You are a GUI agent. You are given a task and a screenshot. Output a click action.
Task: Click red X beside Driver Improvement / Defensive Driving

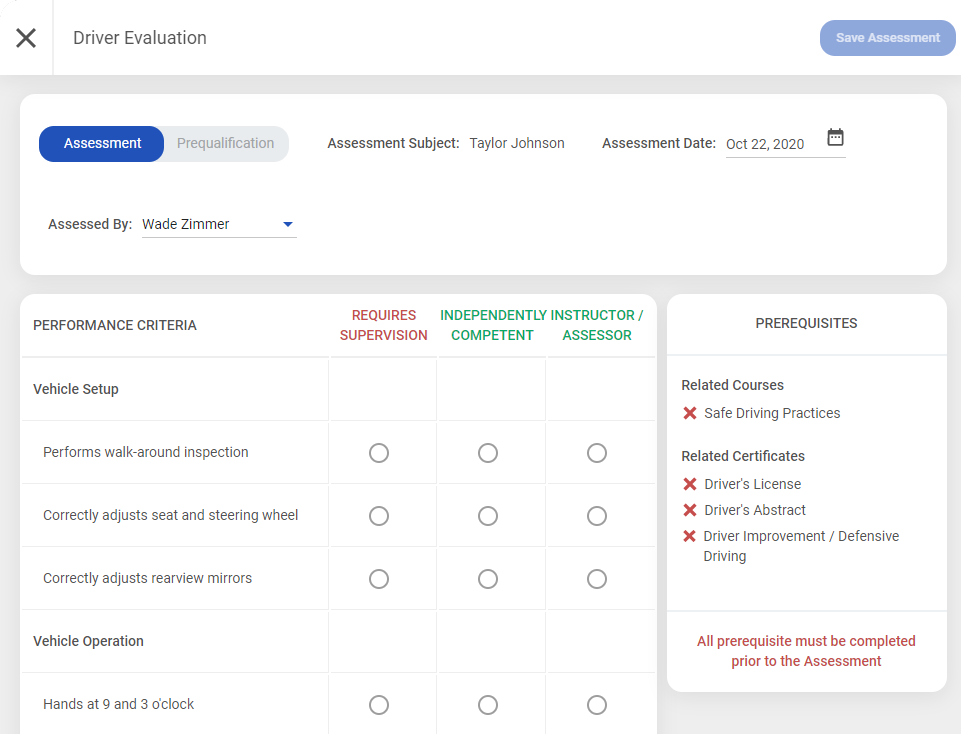pos(689,536)
